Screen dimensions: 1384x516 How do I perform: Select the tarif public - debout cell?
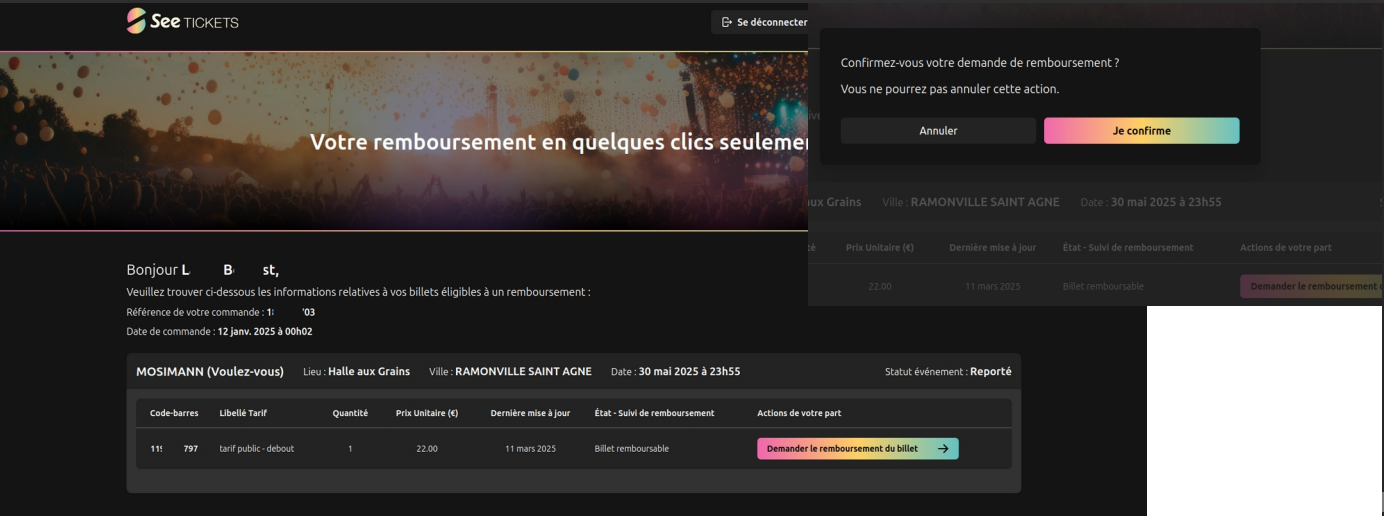(257, 449)
